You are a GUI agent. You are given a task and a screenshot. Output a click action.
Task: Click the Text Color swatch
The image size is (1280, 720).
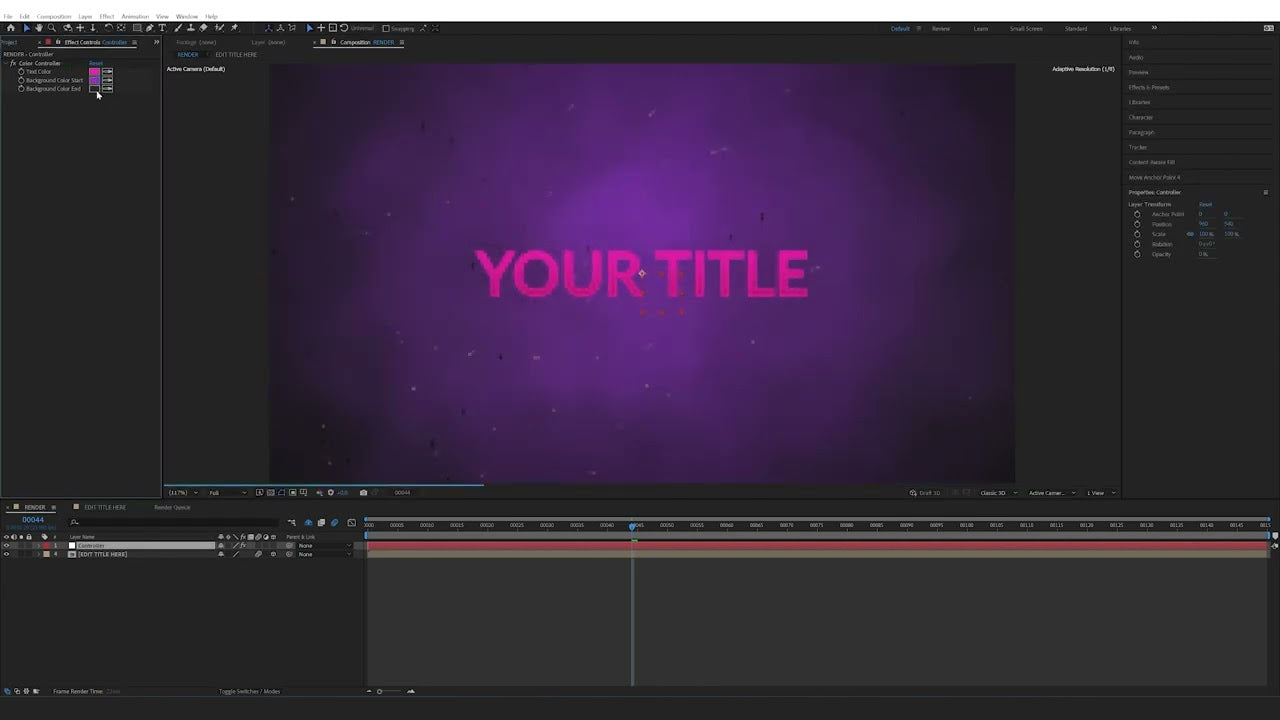94,72
